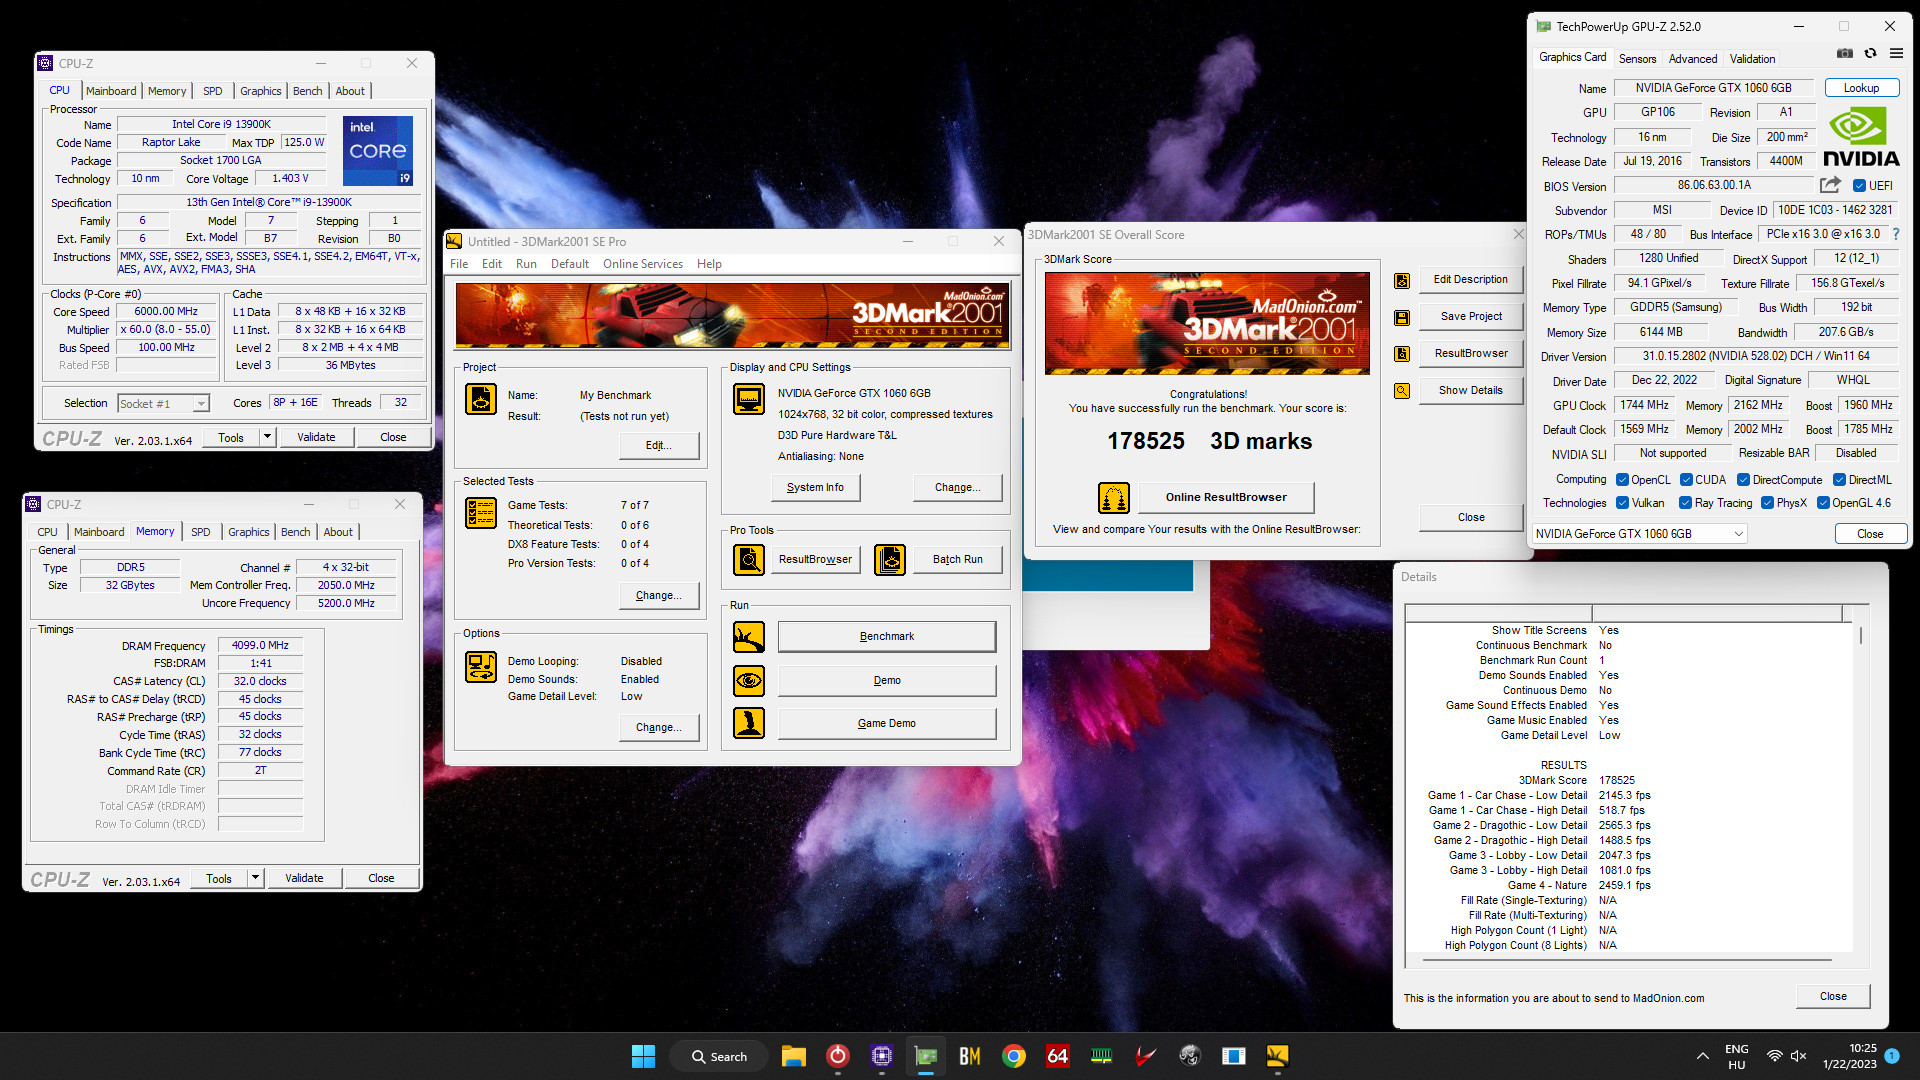Image resolution: width=1920 pixels, height=1080 pixels.
Task: Click Batch Run button
Action: click(x=957, y=560)
